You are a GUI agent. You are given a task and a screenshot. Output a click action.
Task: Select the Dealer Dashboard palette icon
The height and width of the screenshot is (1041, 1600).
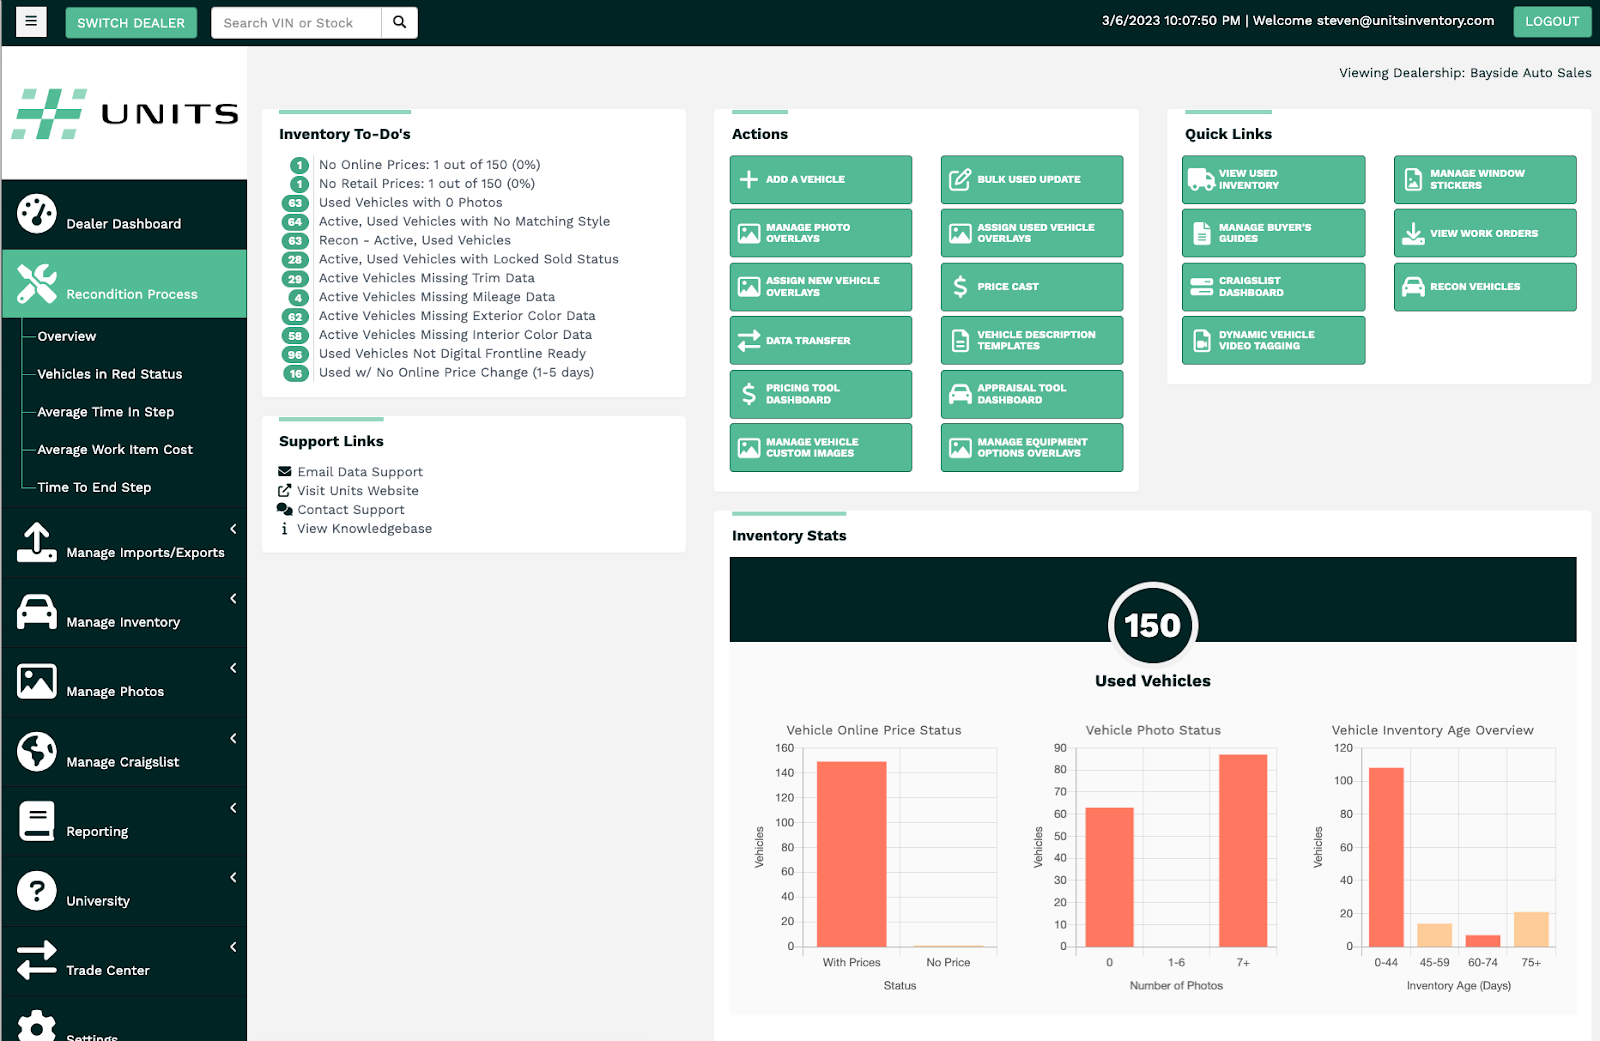(36, 212)
